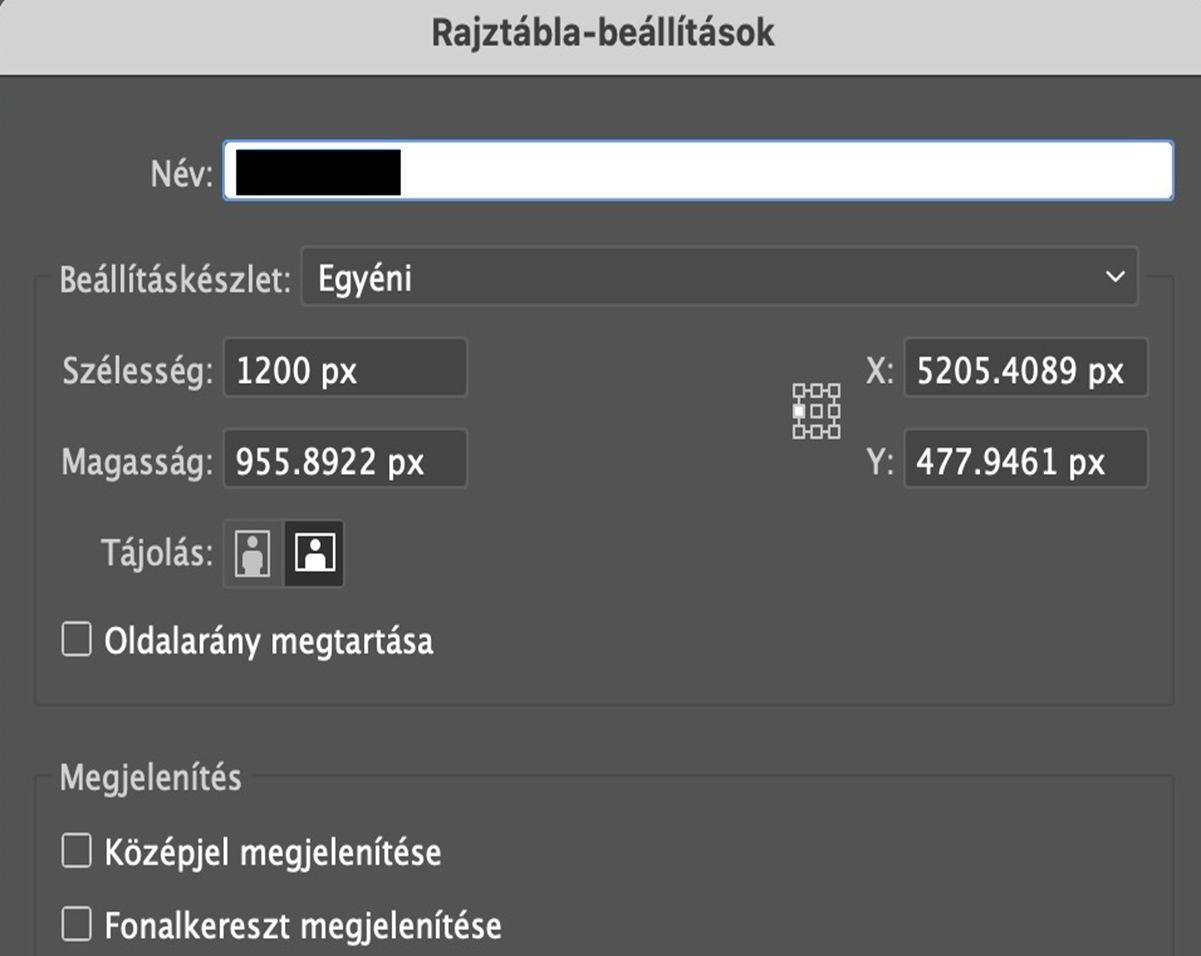Click the bottom-right reference point
The width and height of the screenshot is (1201, 956).
click(x=833, y=431)
